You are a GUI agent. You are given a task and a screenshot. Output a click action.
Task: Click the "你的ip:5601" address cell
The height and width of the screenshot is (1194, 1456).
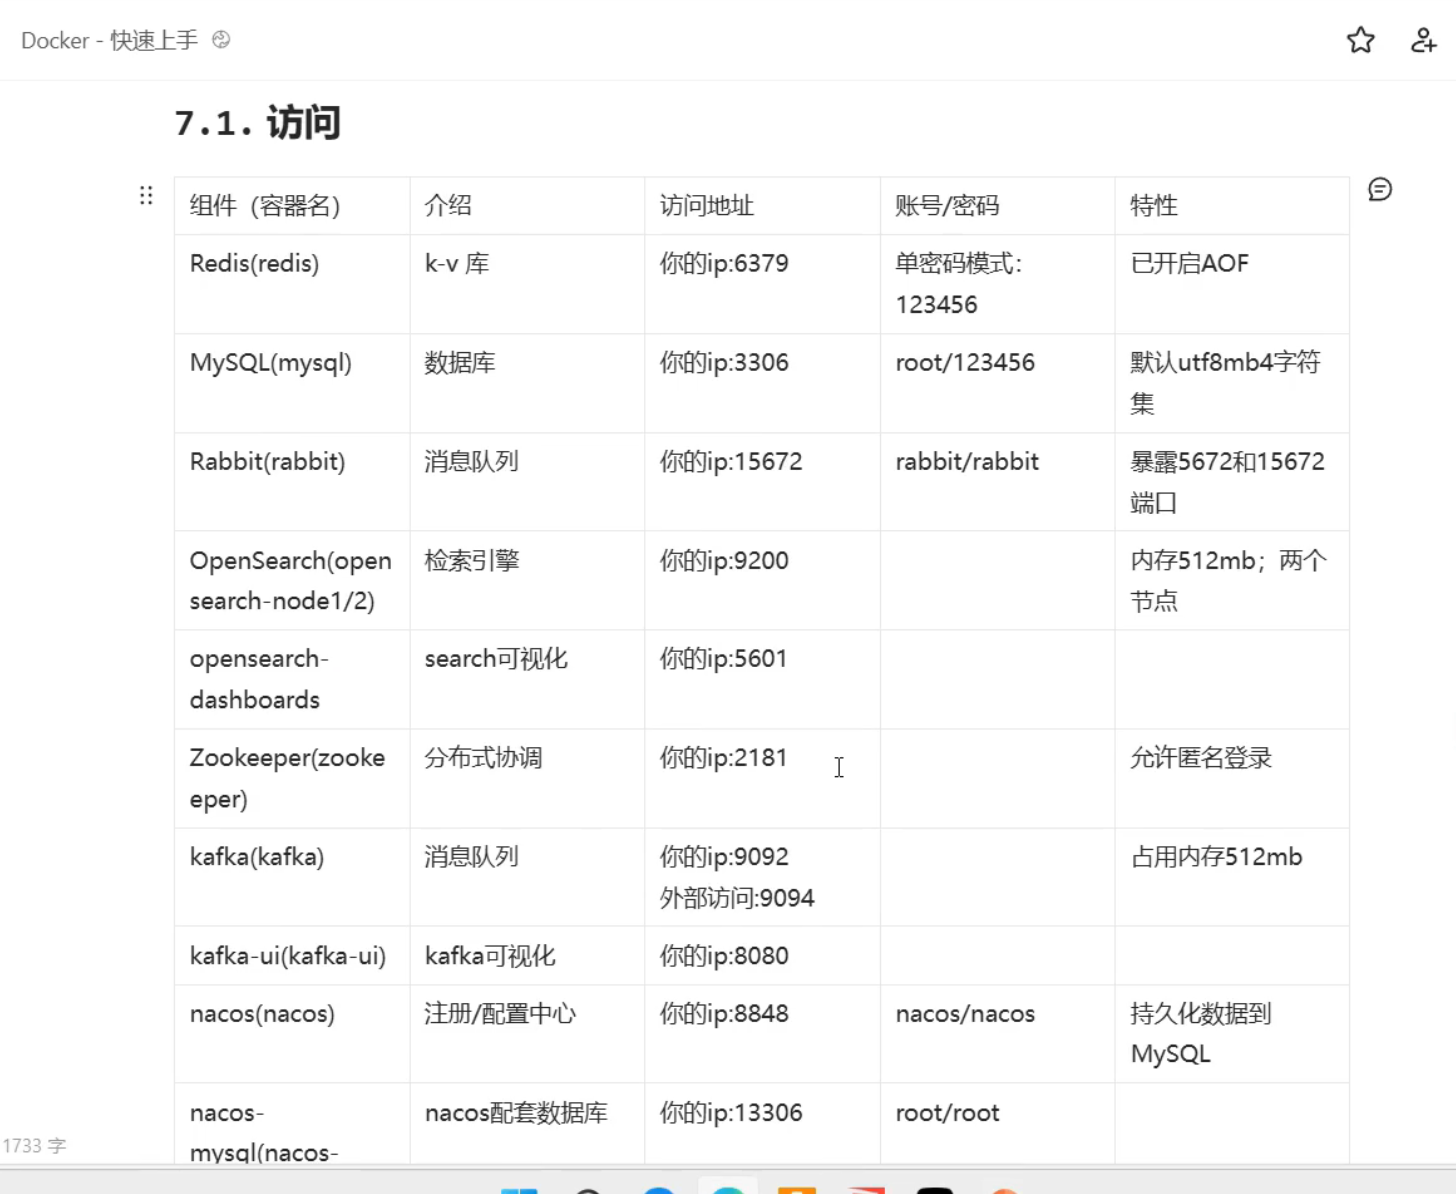(x=762, y=679)
